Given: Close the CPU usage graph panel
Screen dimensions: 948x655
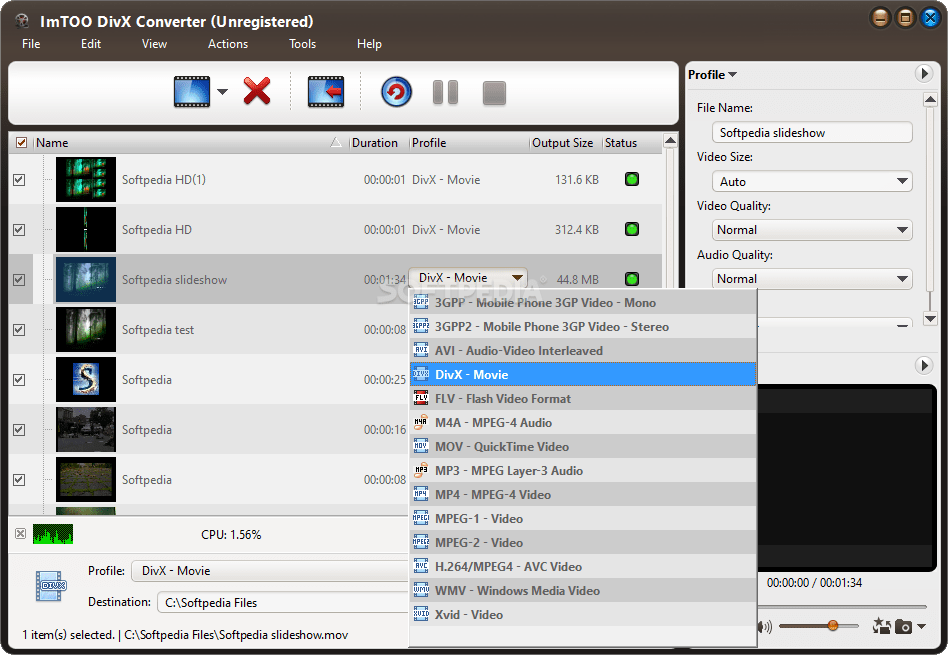Looking at the screenshot, I should click(x=21, y=533).
